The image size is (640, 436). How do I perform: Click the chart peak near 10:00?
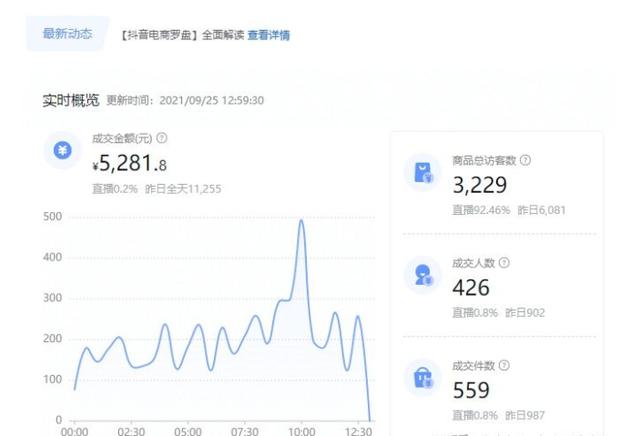301,221
